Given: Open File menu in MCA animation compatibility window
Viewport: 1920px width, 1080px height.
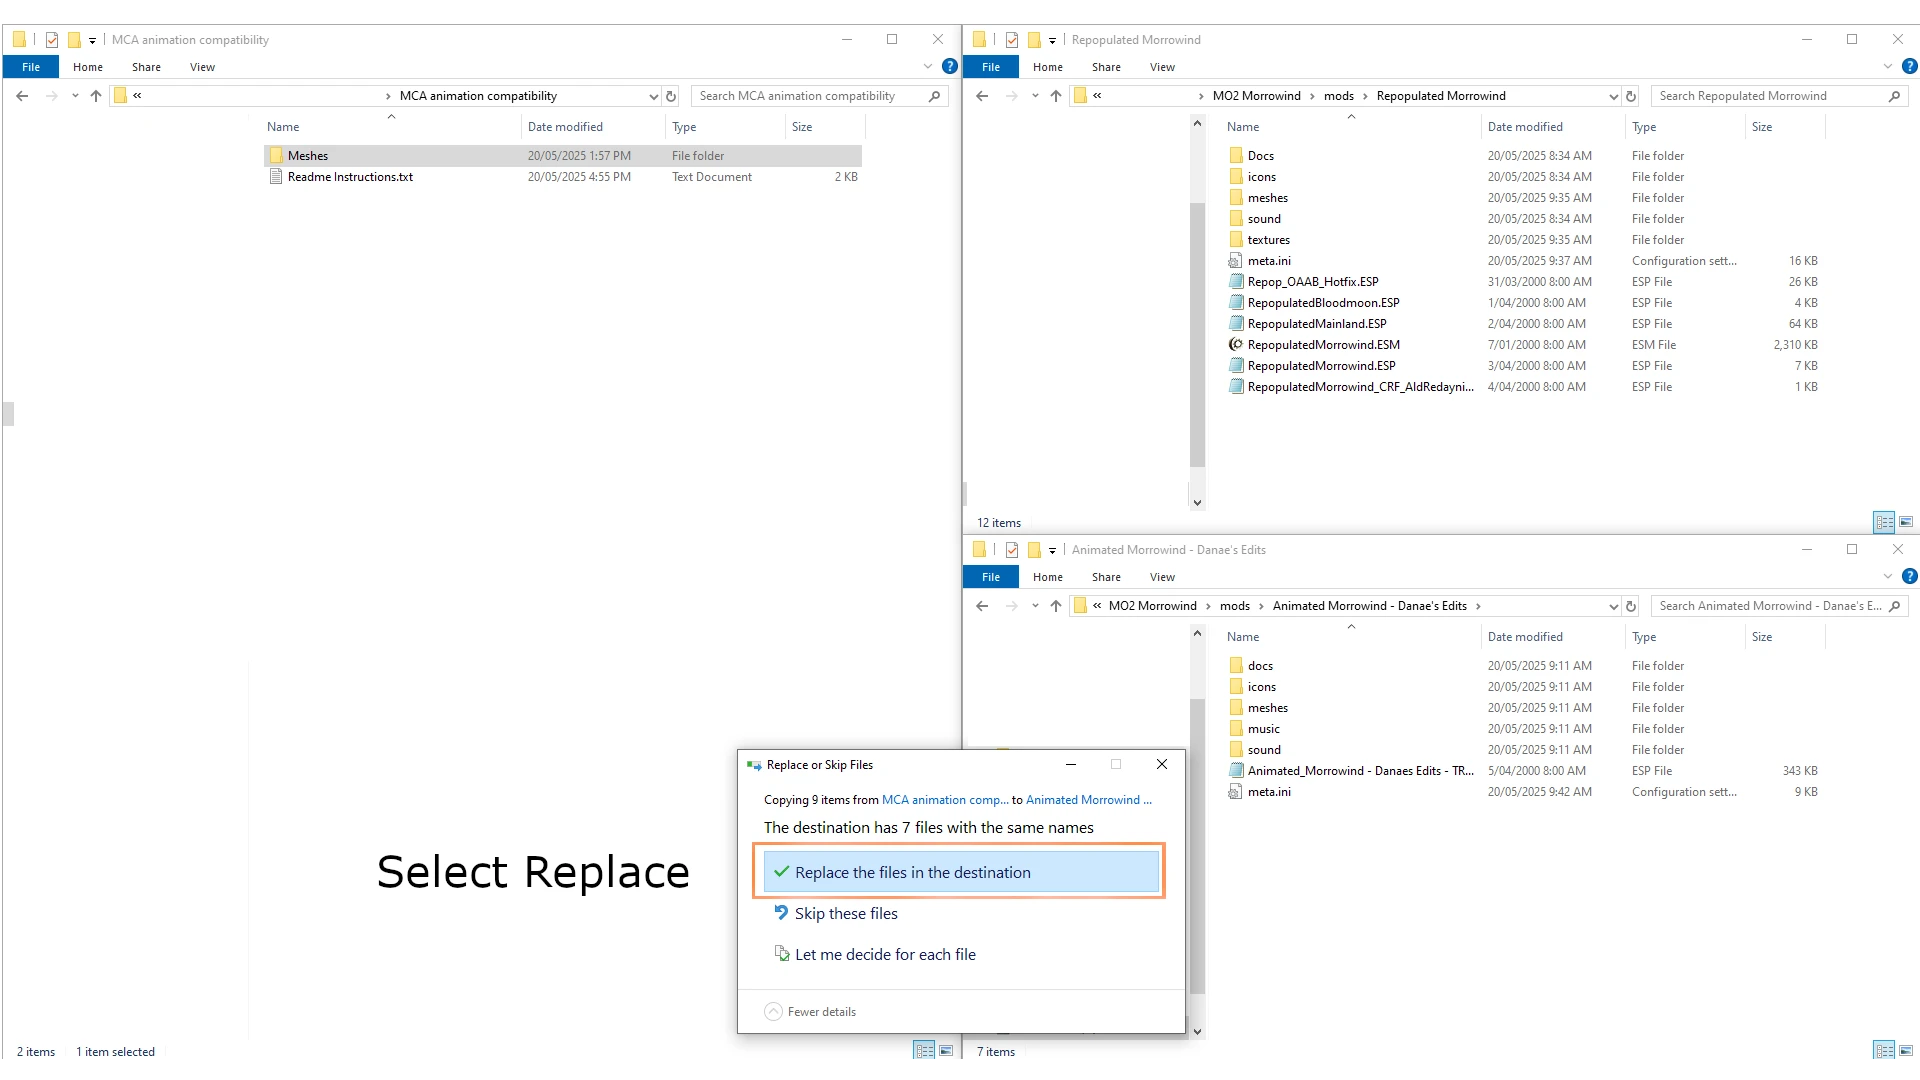Looking at the screenshot, I should pos(31,67).
